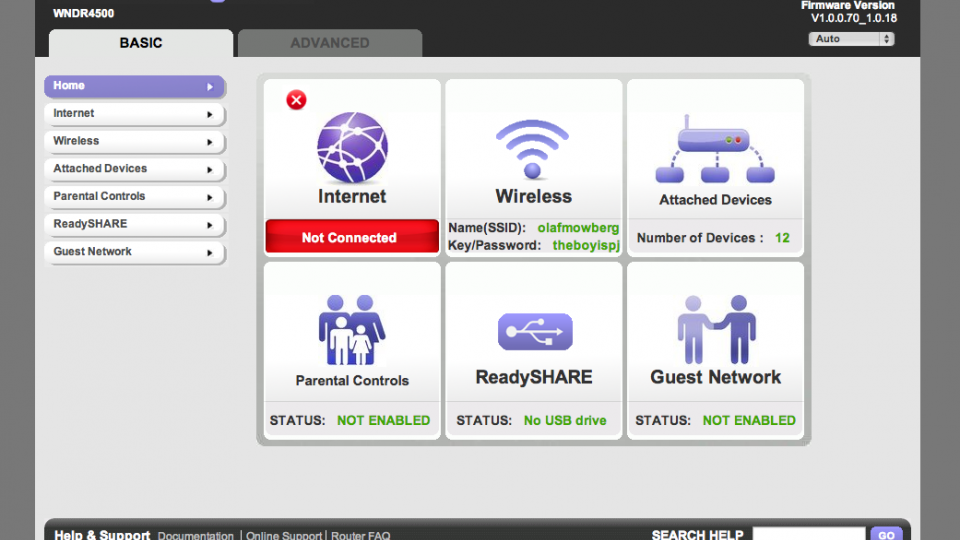960x540 pixels.
Task: Open the Documentation link
Action: coord(195,535)
